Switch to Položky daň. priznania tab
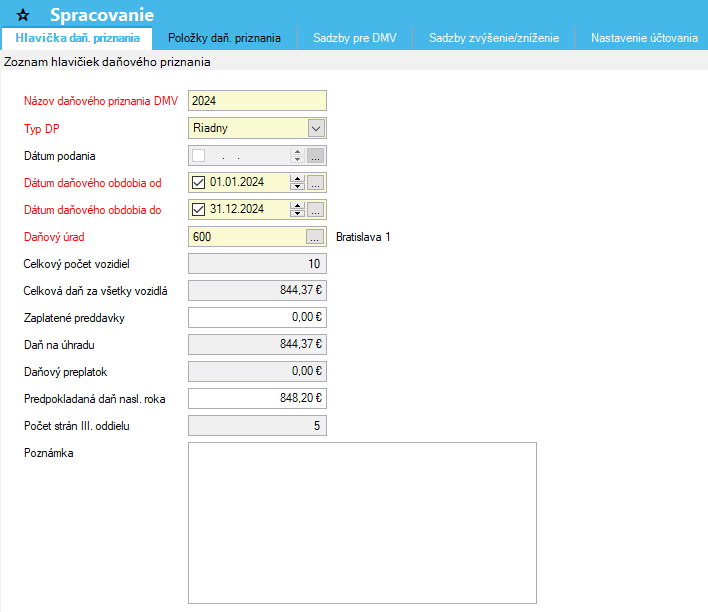The width and height of the screenshot is (708, 612). tap(224, 38)
